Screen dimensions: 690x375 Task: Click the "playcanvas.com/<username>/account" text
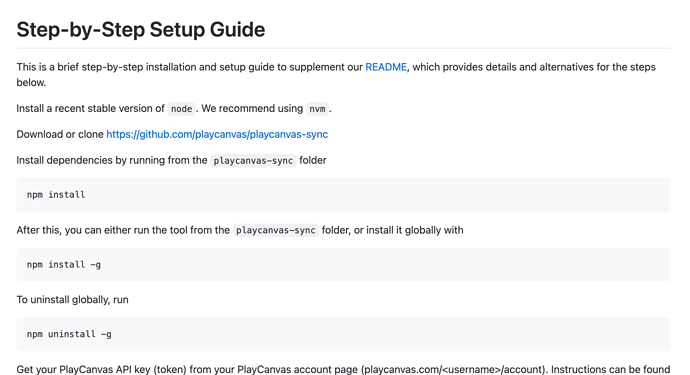tap(453, 369)
